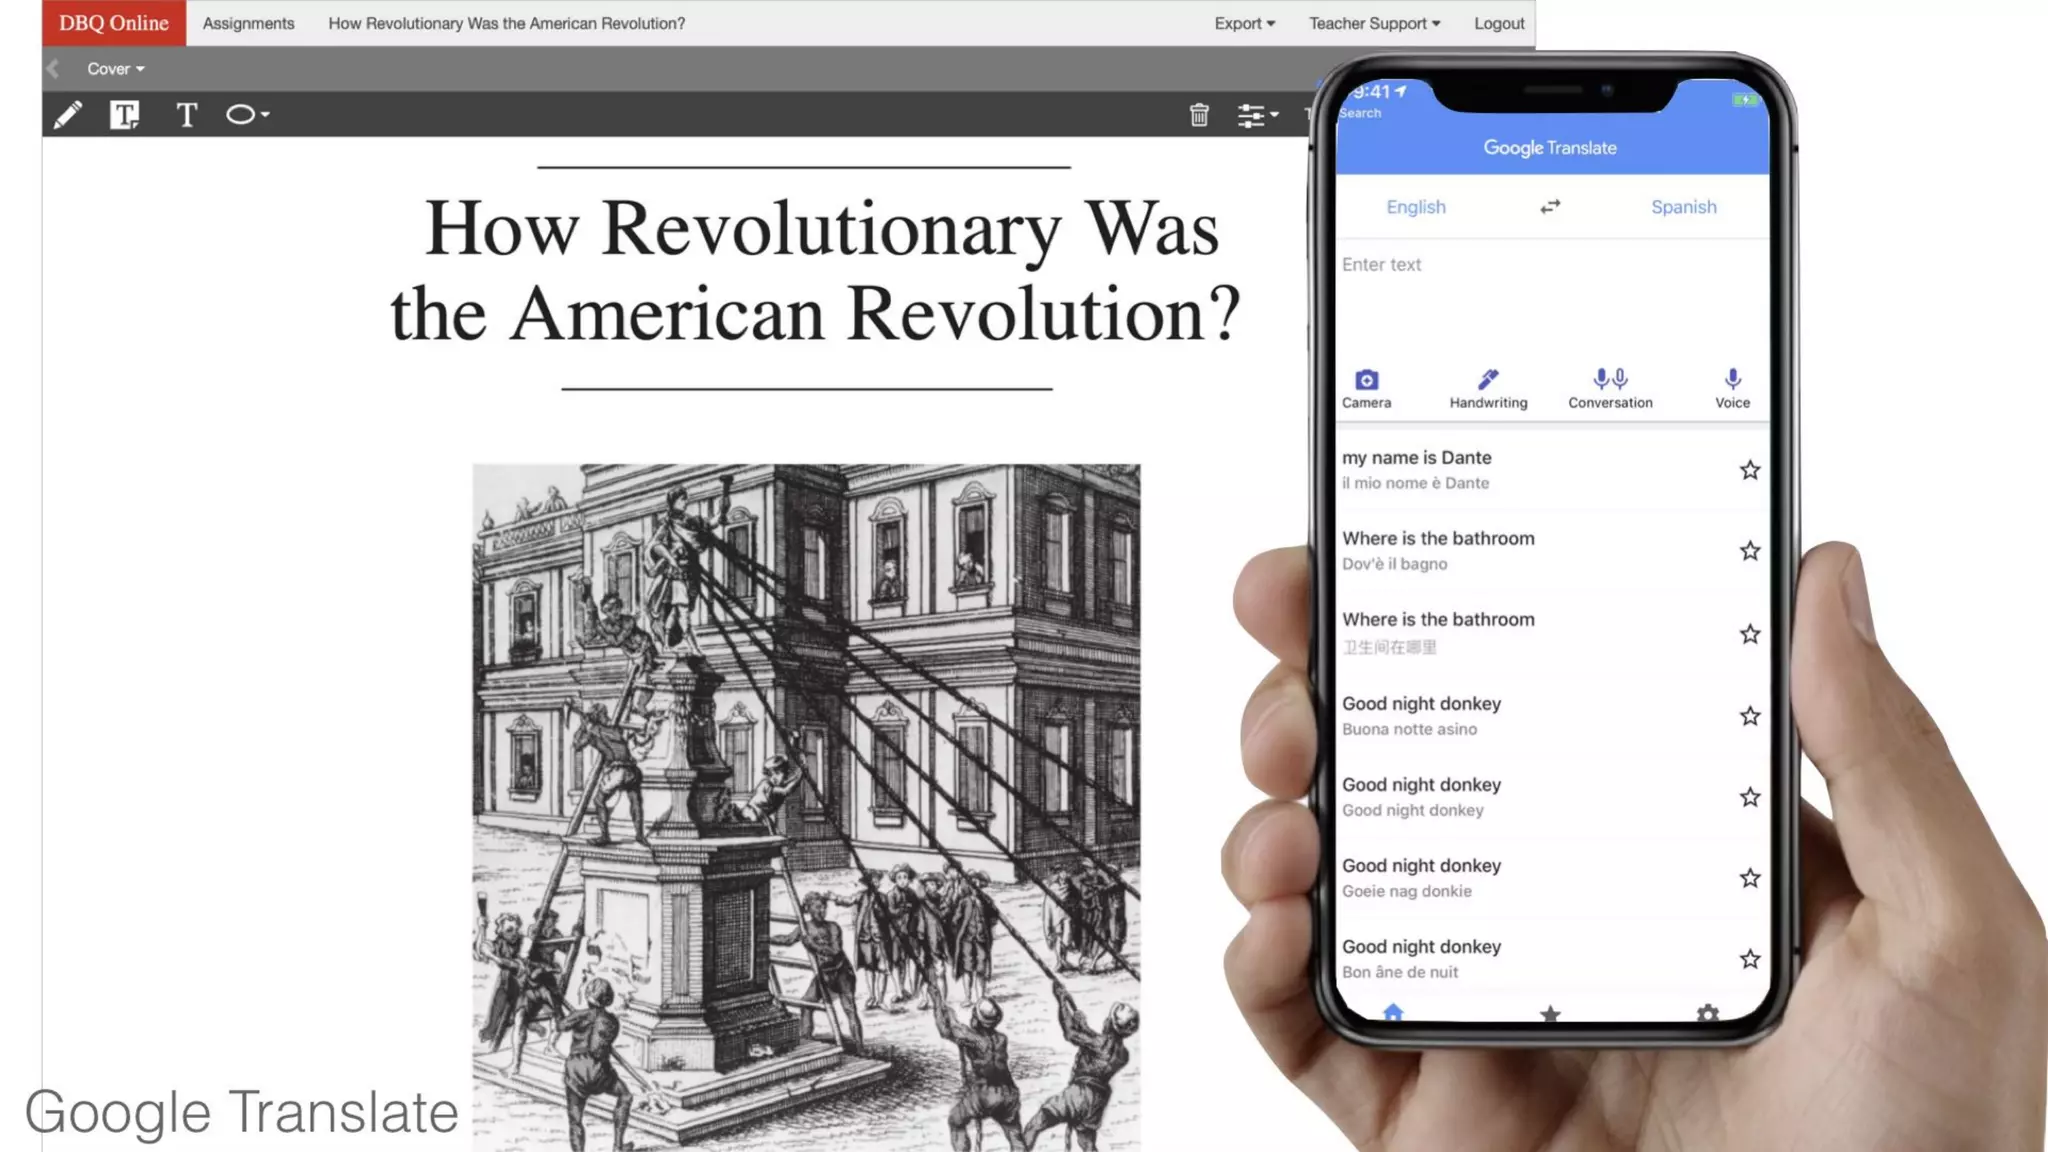Star the 'Buona notte asino' translation
Image resolution: width=2048 pixels, height=1152 pixels.
pos(1749,716)
